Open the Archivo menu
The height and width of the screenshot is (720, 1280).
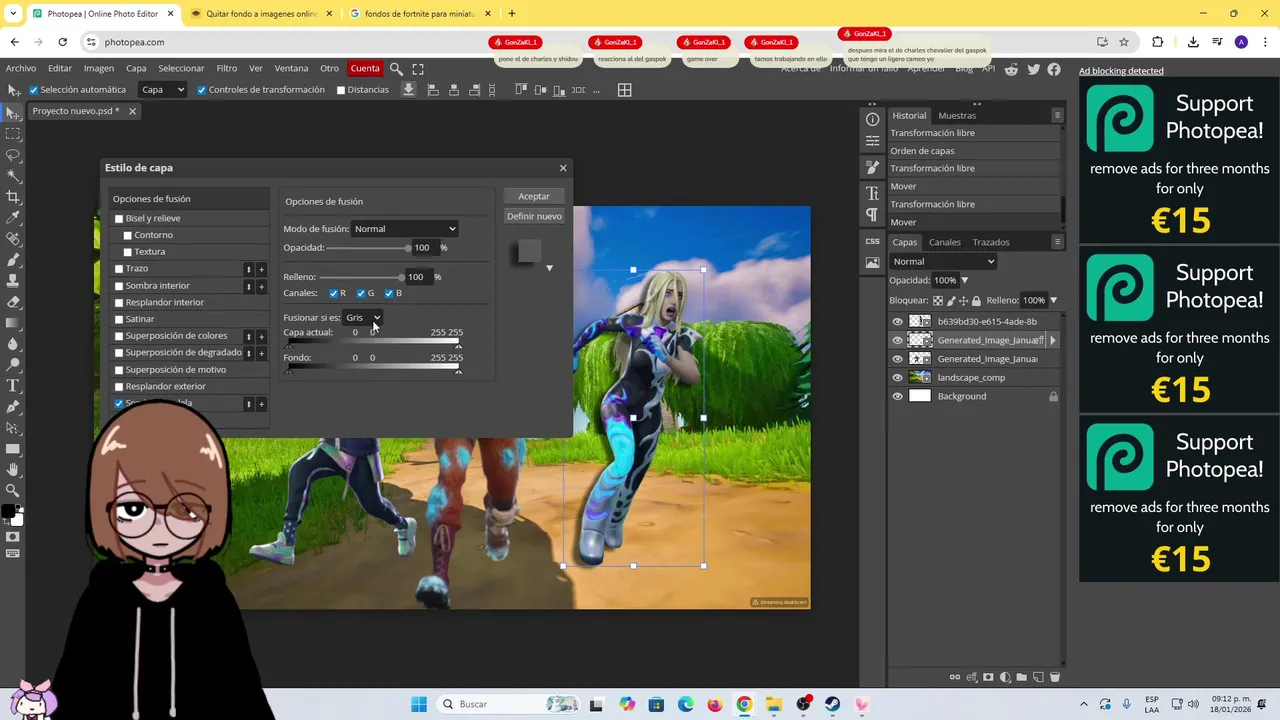pyautogui.click(x=21, y=69)
